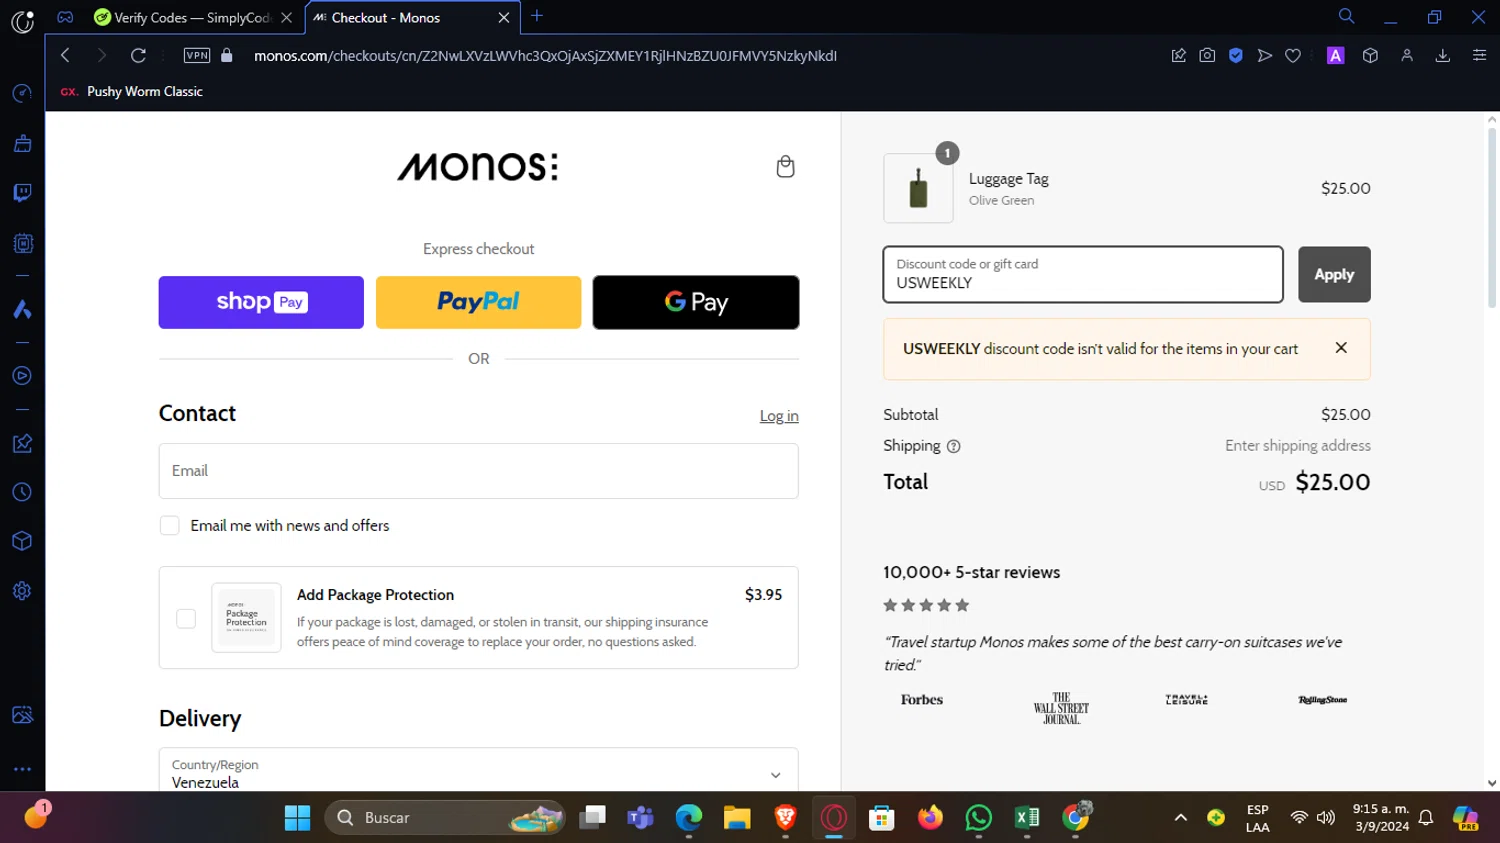The image size is (1500, 843).
Task: Open Pushy Worm Classic bookmark
Action: point(132,91)
